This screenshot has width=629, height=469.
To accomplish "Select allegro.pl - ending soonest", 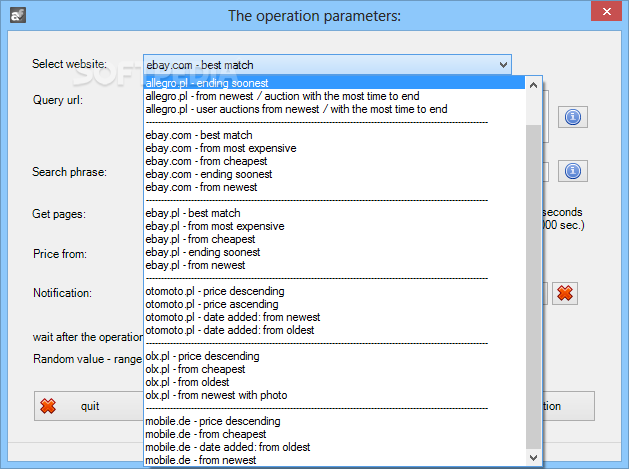I will click(x=334, y=83).
